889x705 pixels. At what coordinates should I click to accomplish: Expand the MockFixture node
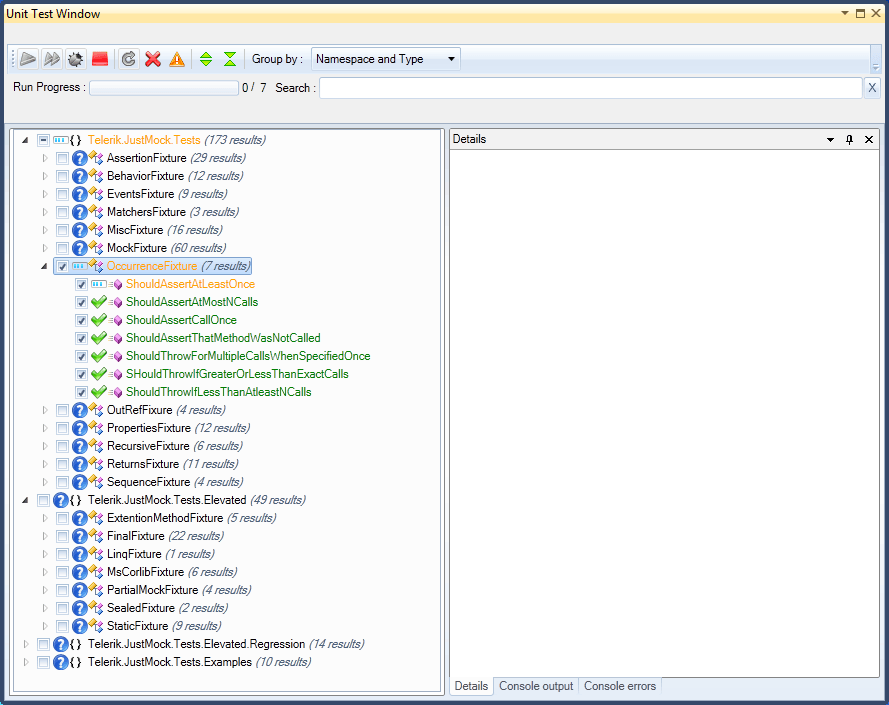point(45,248)
